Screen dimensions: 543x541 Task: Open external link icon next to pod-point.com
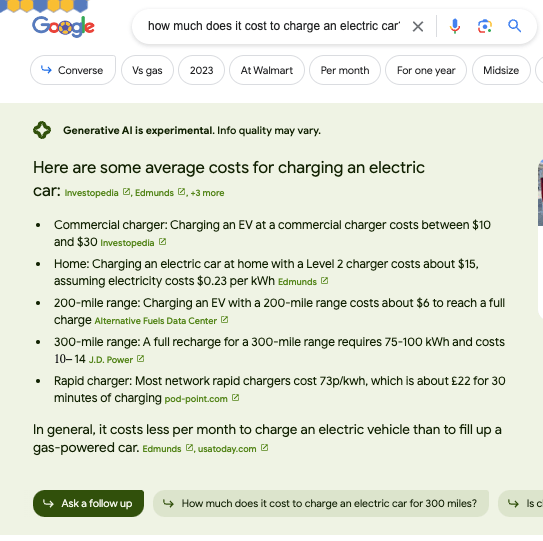pyautogui.click(x=235, y=398)
